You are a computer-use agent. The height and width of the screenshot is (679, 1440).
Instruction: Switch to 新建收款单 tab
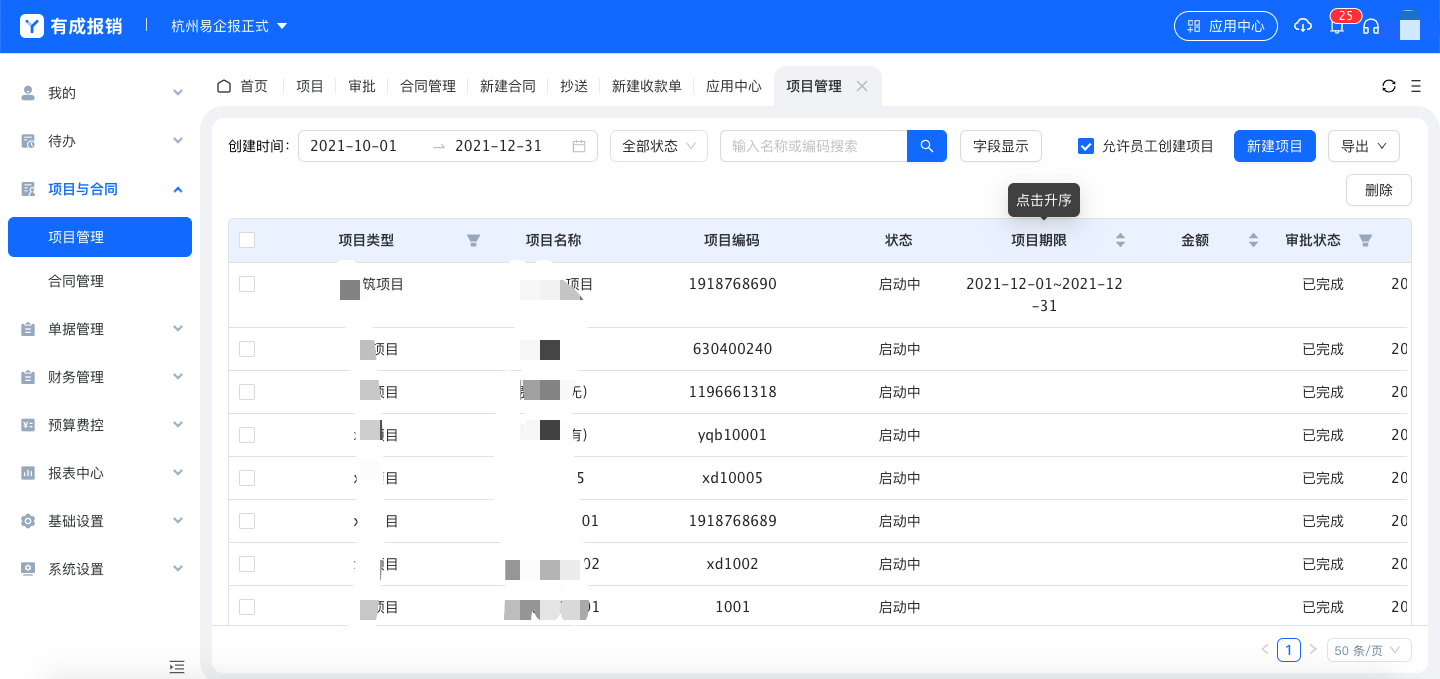[647, 86]
